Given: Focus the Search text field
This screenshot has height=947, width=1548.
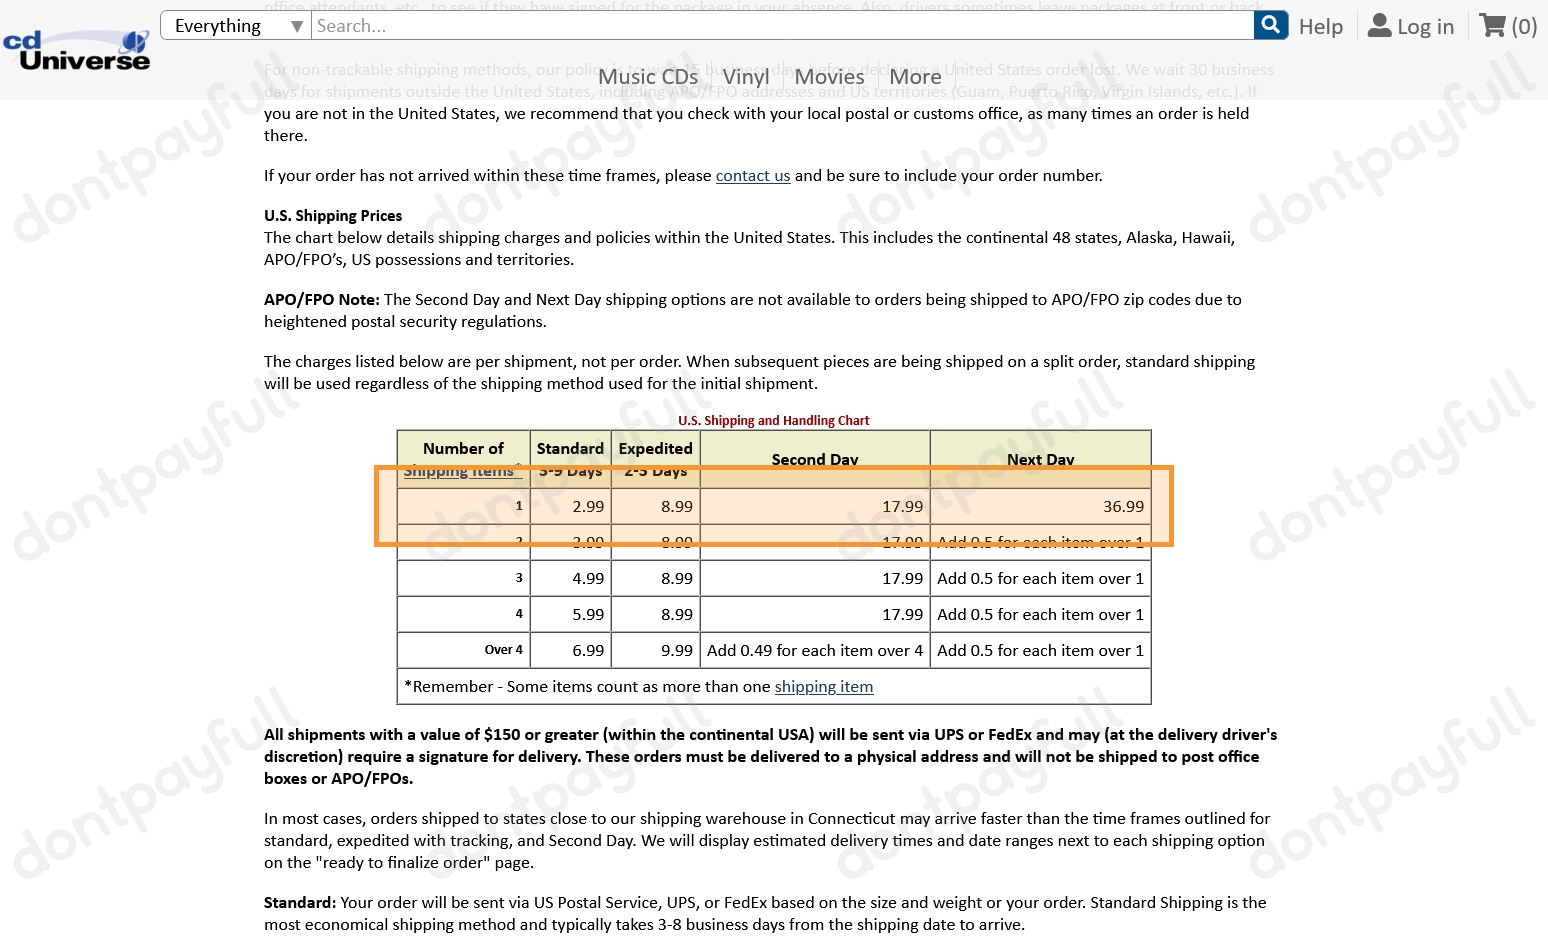Looking at the screenshot, I should tap(782, 26).
